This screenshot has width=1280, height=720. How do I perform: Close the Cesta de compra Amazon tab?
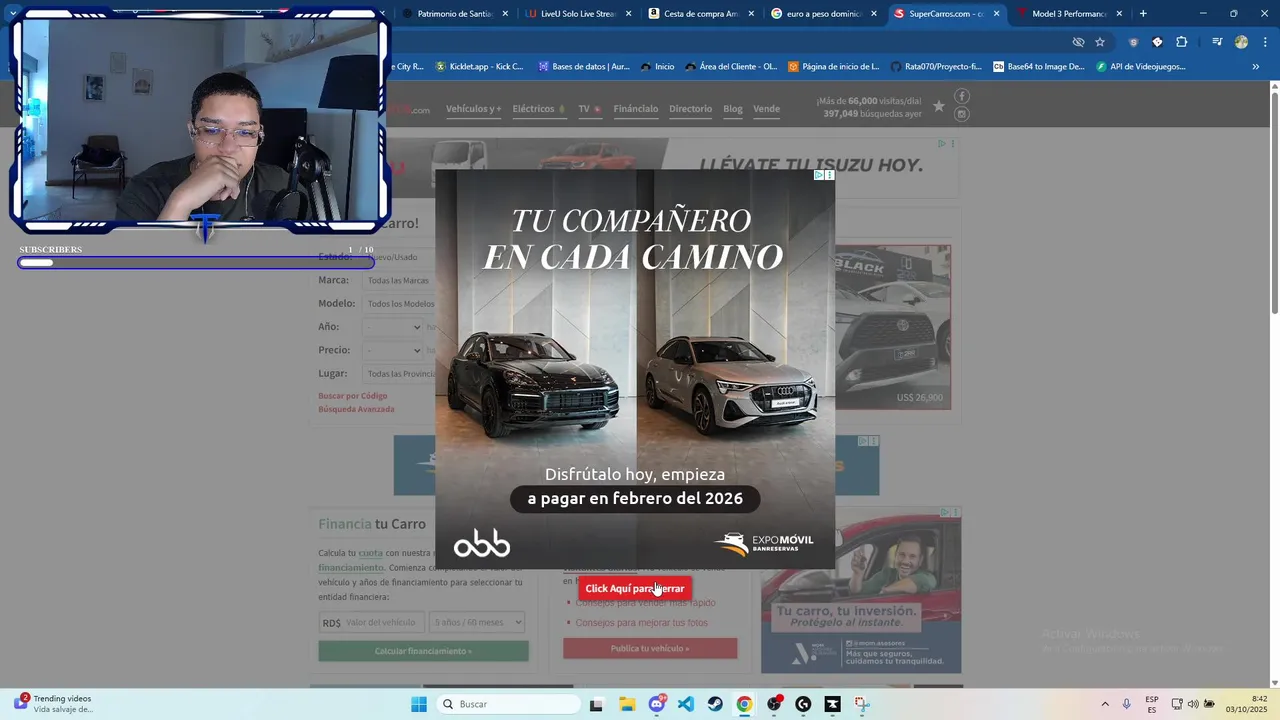[x=751, y=14]
